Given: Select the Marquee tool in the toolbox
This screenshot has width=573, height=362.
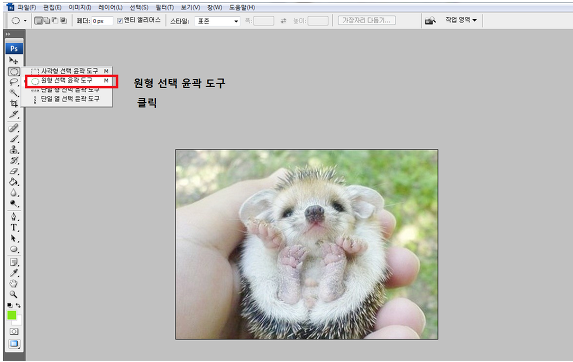Looking at the screenshot, I should click(14, 71).
